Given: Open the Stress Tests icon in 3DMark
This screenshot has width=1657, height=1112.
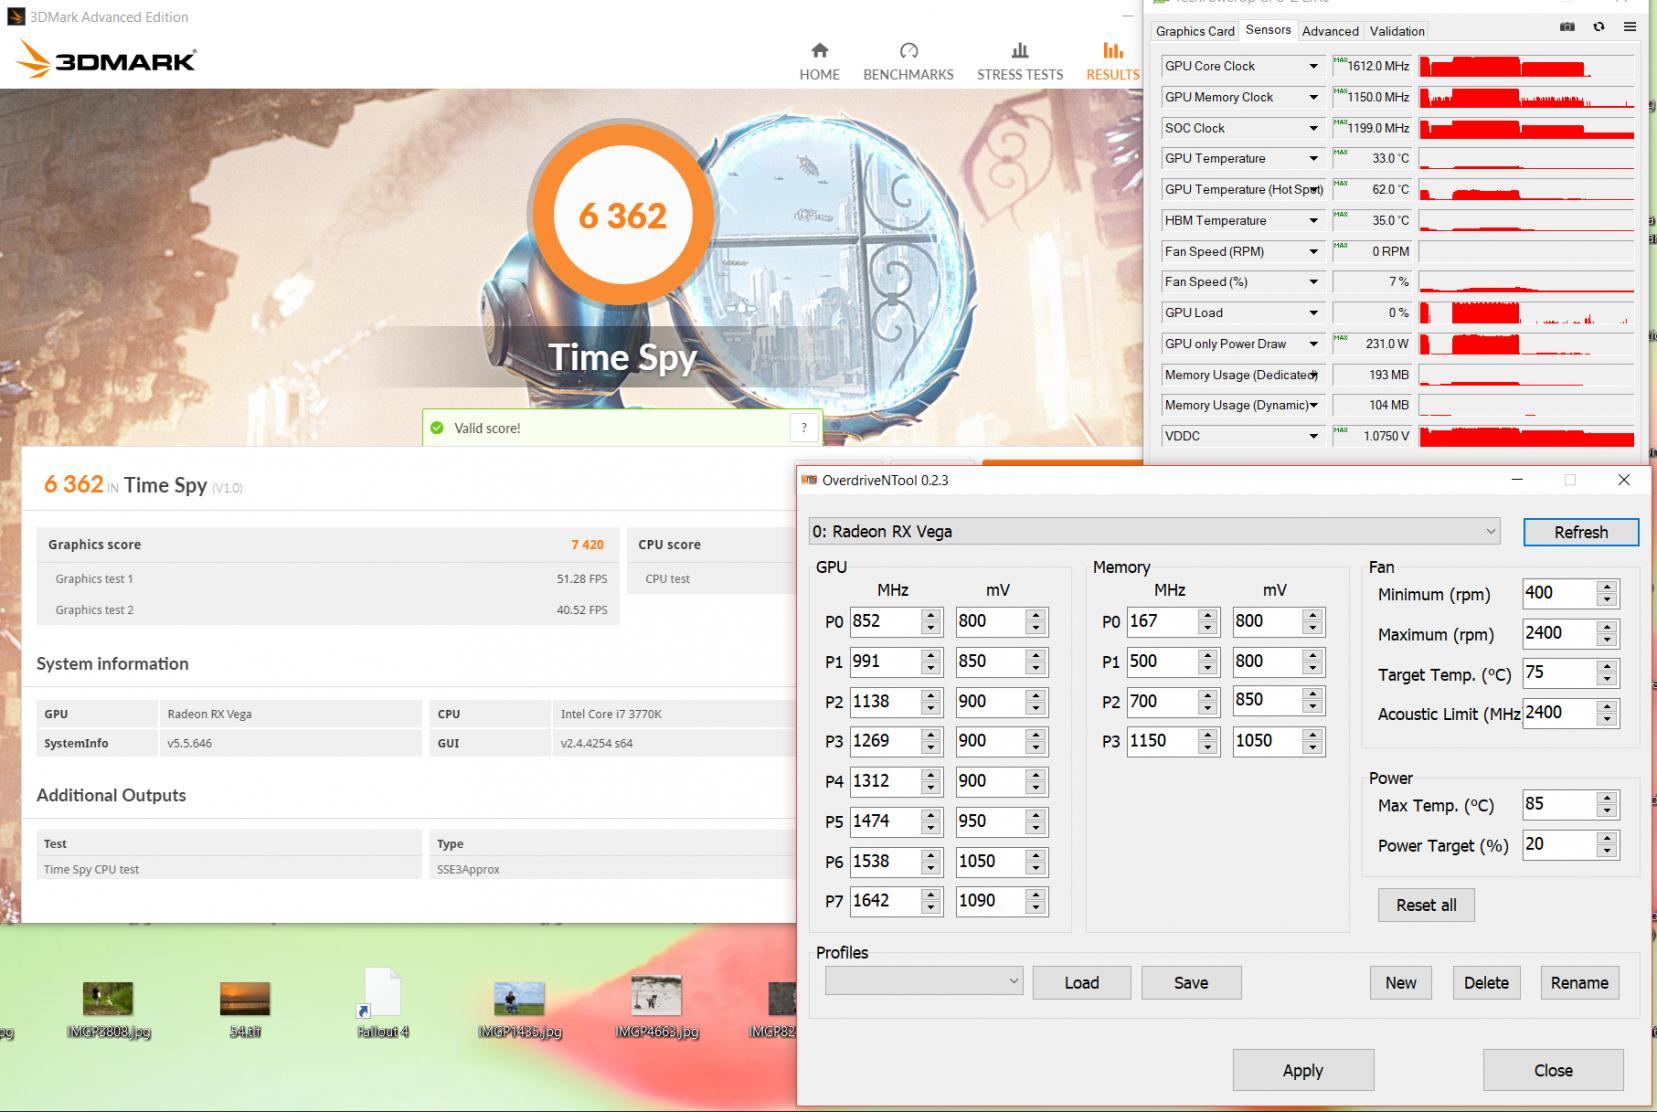Looking at the screenshot, I should tap(1019, 50).
